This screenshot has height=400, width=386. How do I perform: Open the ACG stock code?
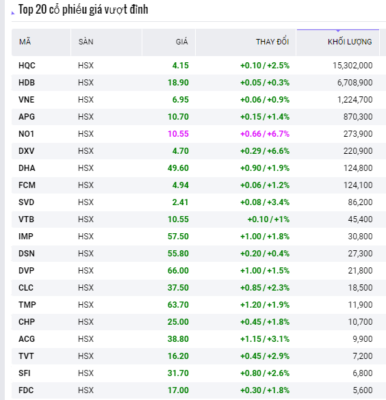tap(27, 339)
